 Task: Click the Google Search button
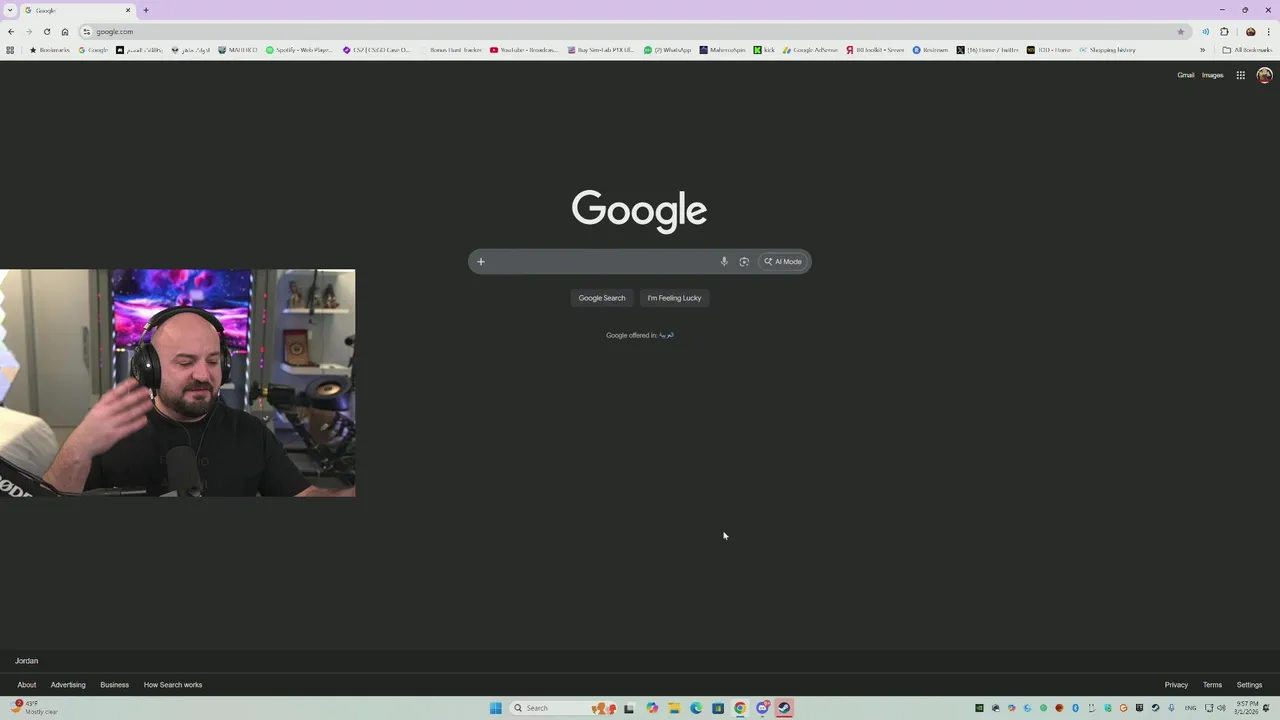(x=602, y=298)
